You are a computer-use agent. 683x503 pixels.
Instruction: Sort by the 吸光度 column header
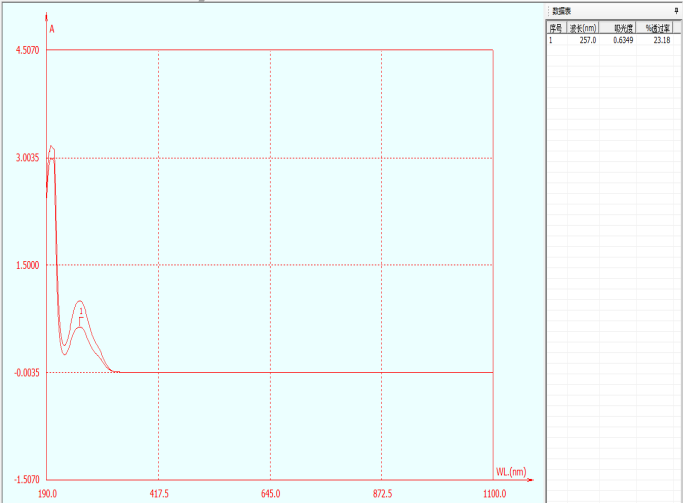click(x=626, y=29)
